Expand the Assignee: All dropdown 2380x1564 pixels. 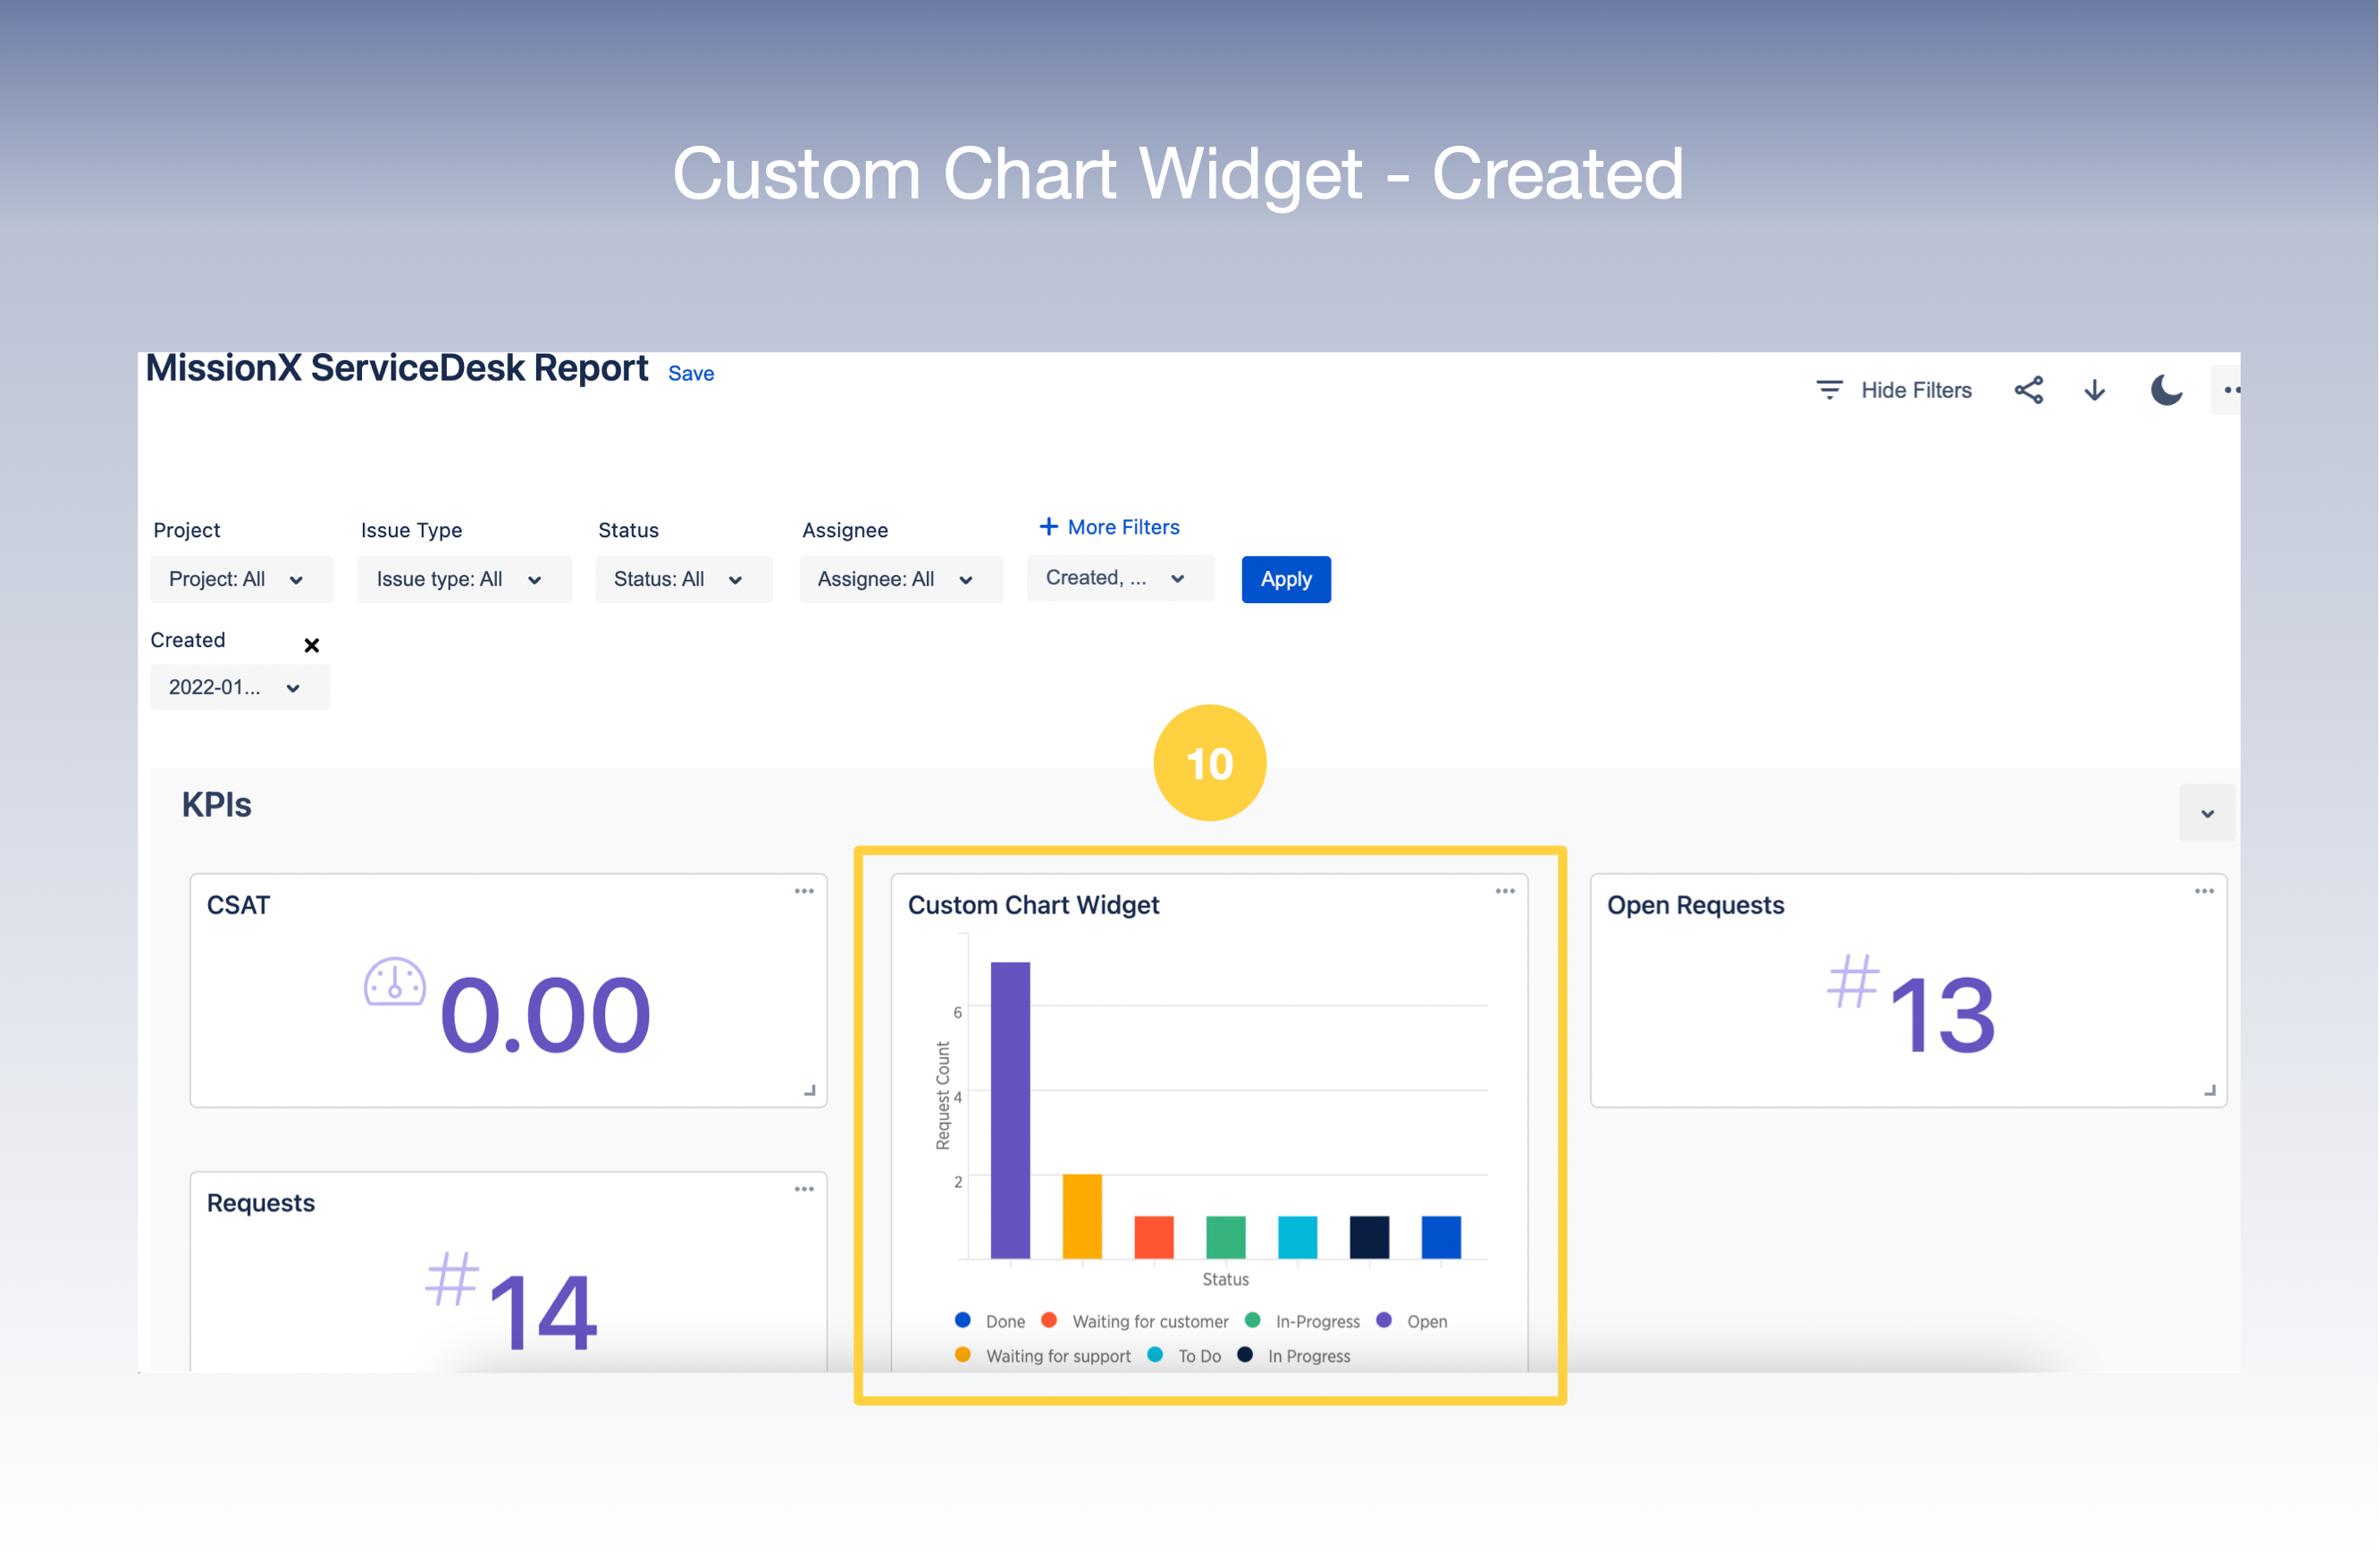[x=899, y=579]
